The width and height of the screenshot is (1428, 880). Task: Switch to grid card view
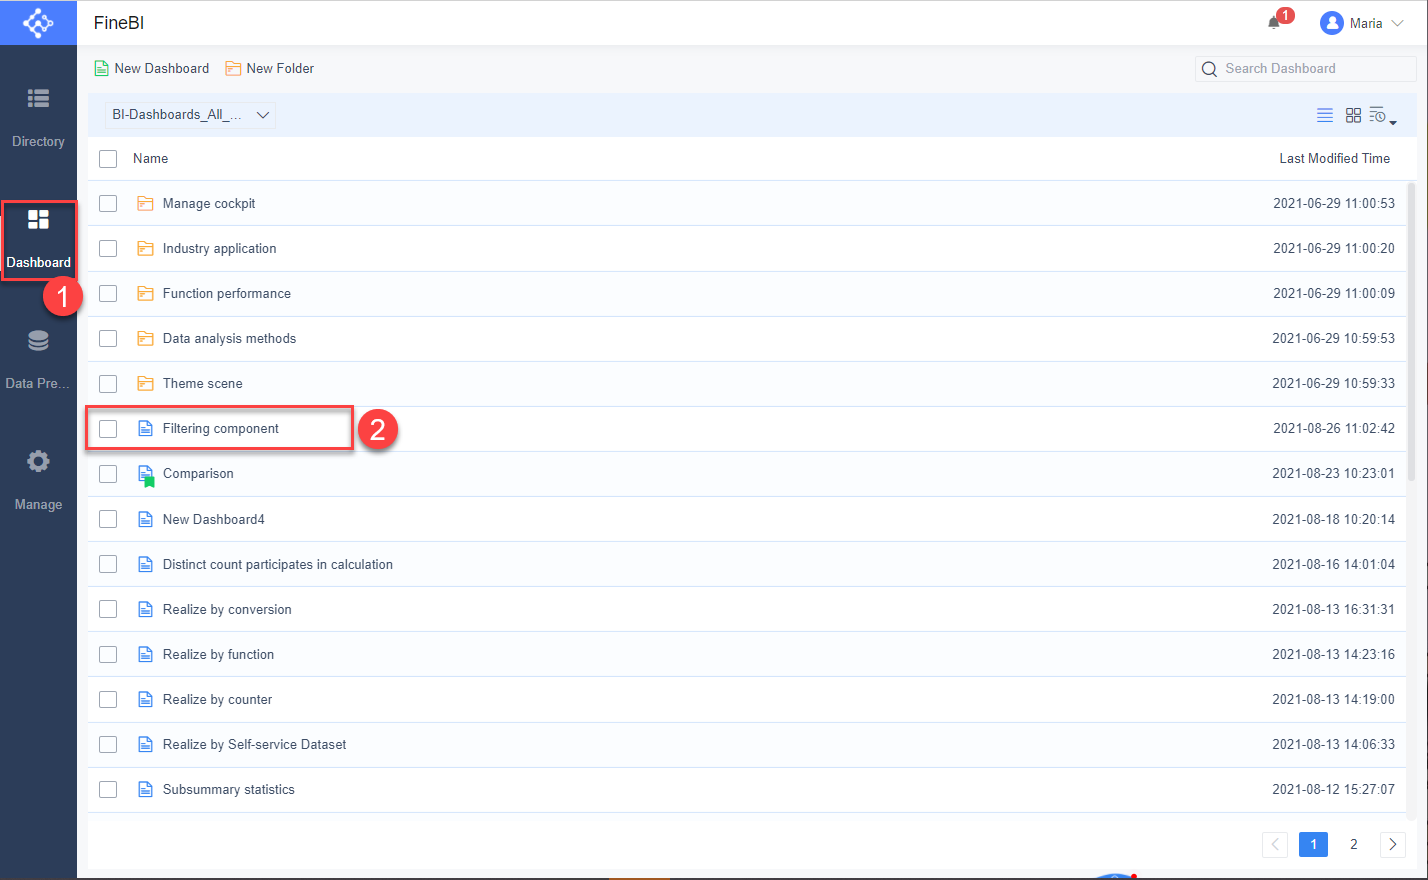1353,115
